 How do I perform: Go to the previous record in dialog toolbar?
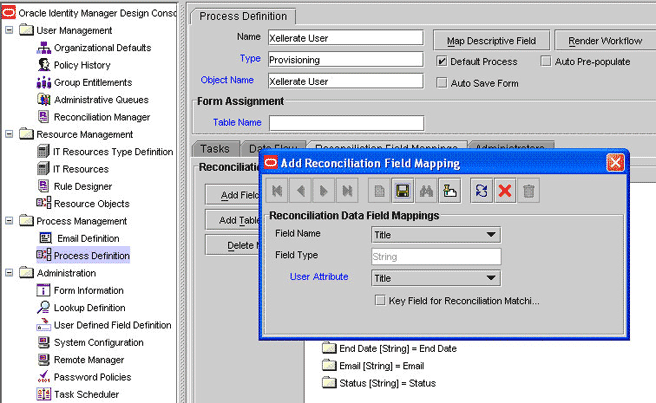tap(300, 191)
